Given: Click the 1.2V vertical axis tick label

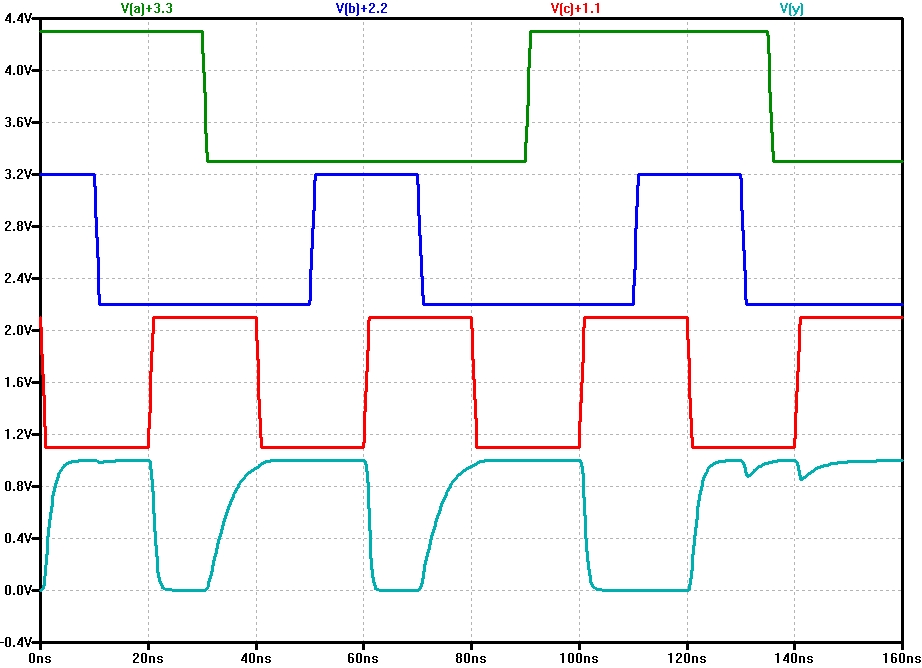Looking at the screenshot, I should coord(17,434).
